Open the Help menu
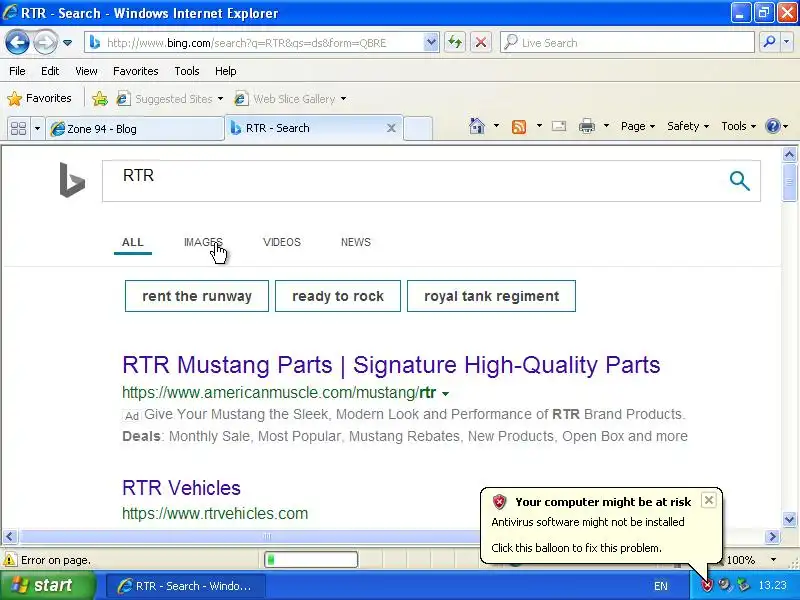 pos(226,71)
